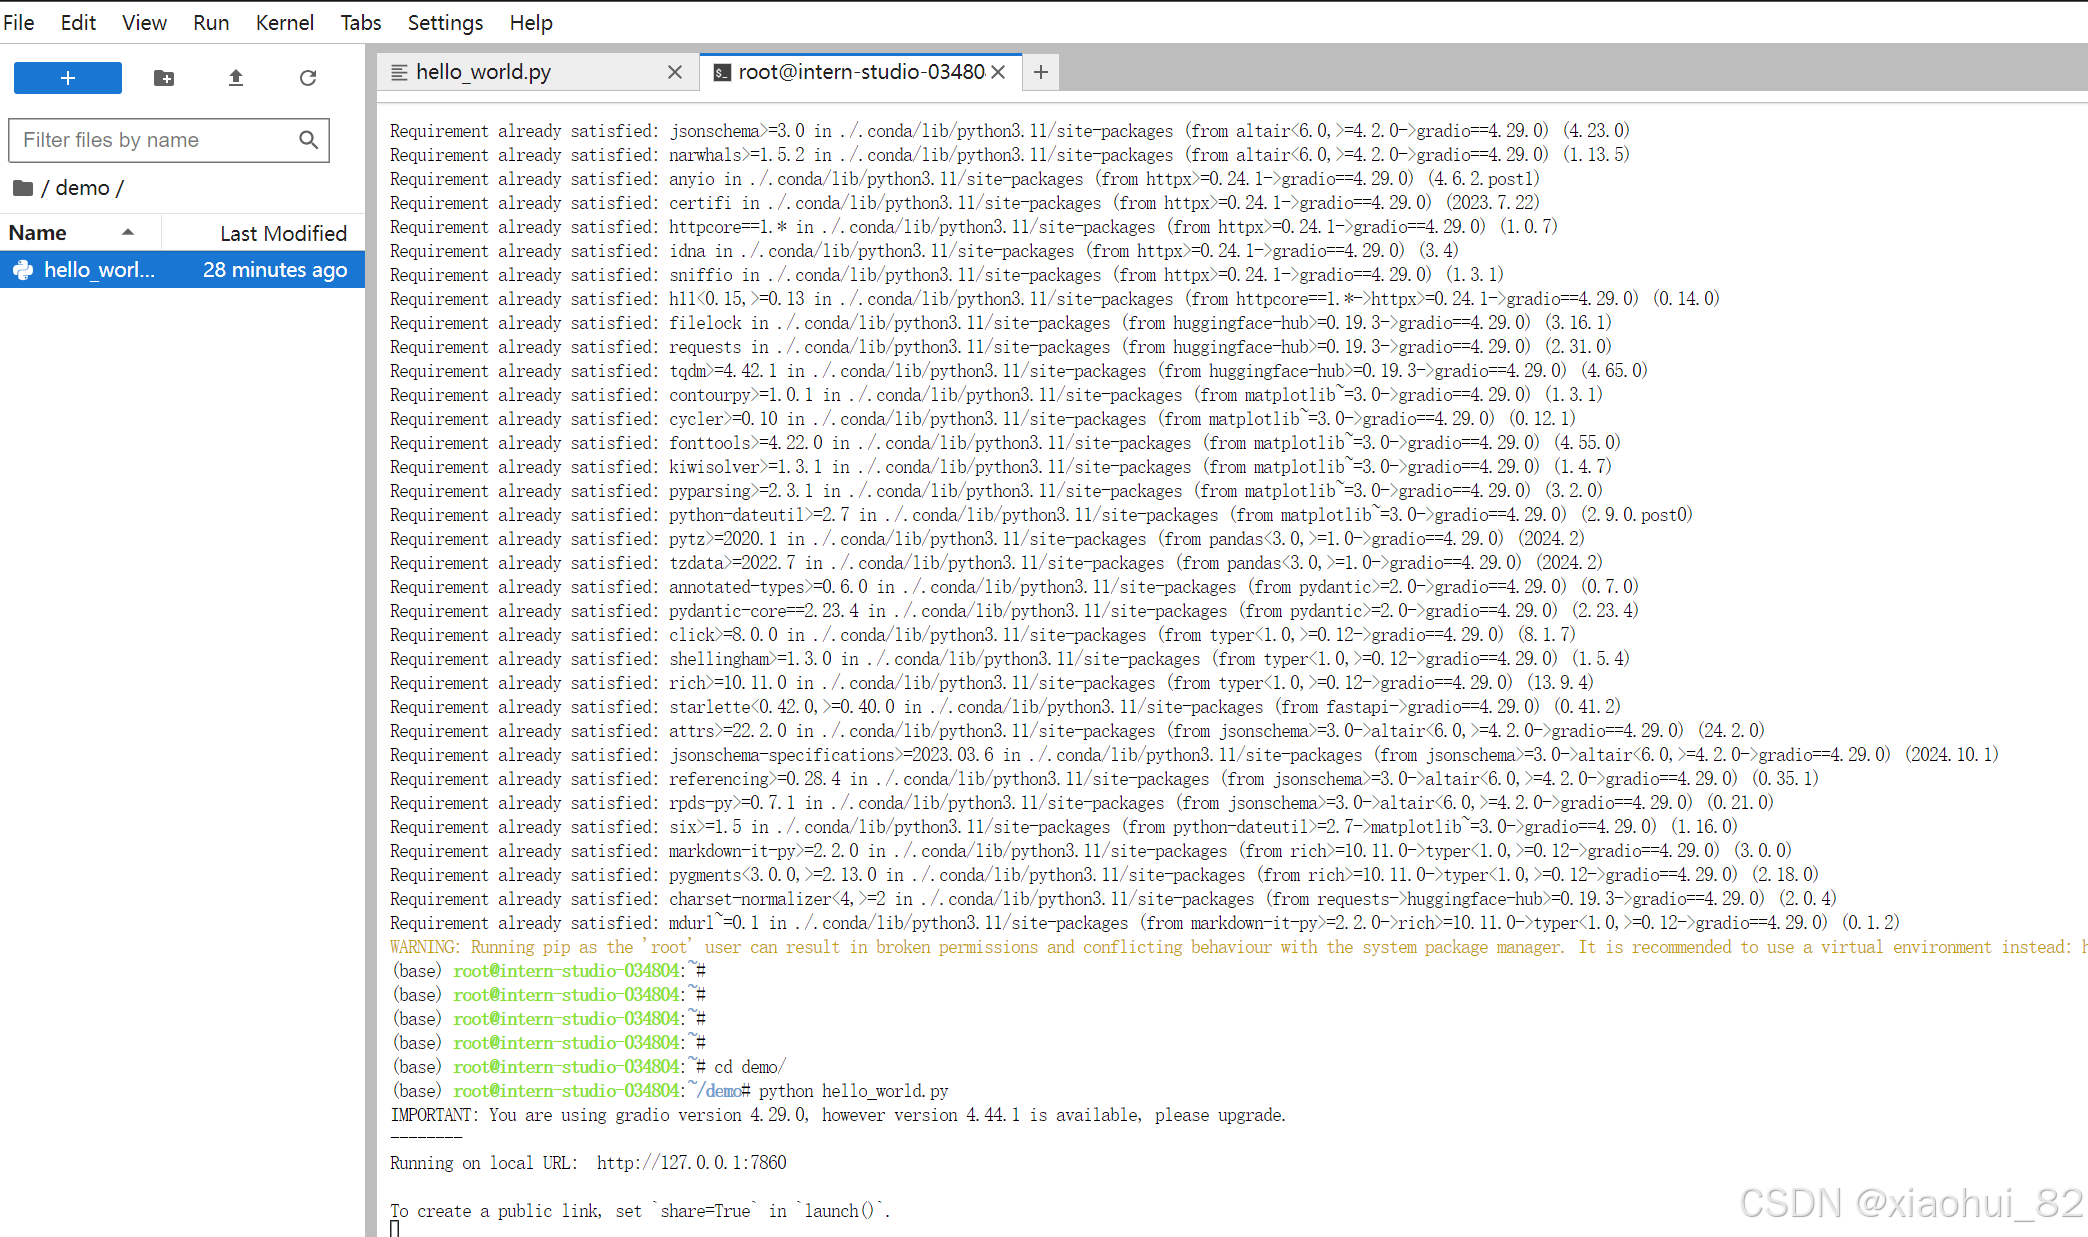Switch to the hello_world.py tab

coord(483,72)
